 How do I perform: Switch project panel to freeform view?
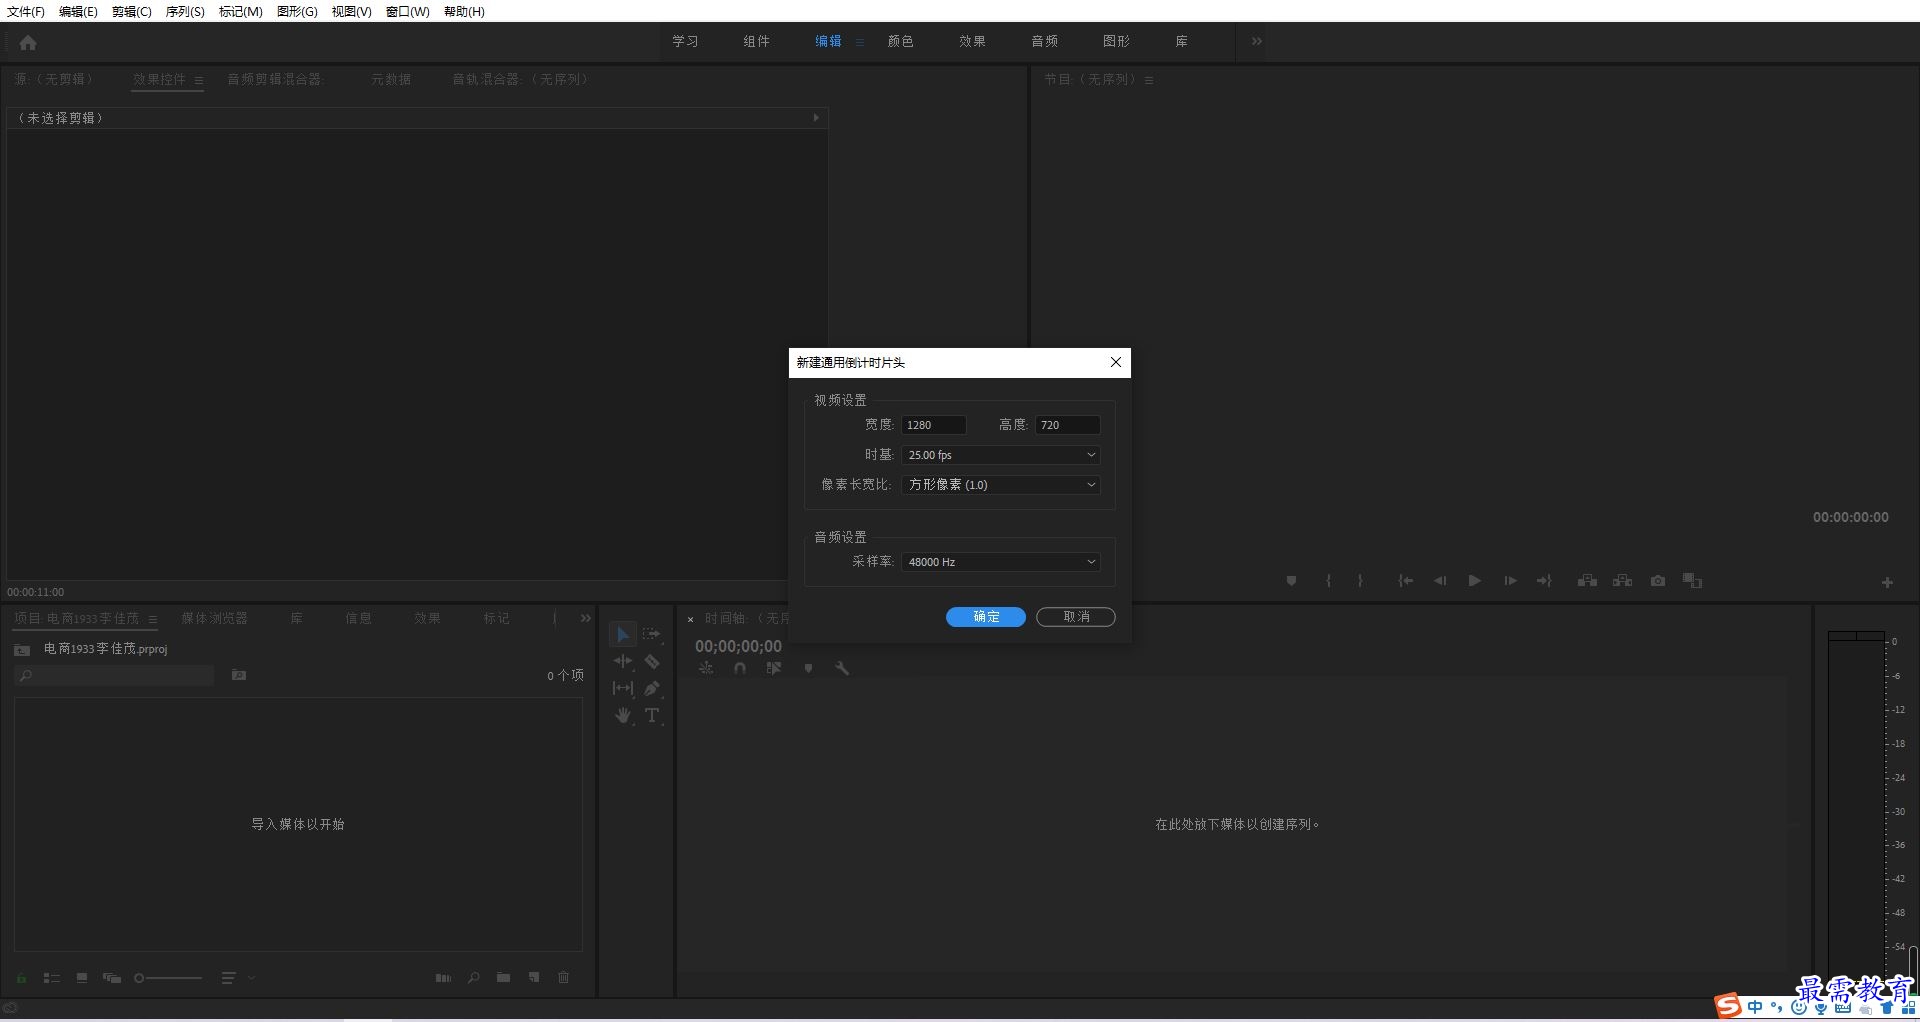112,978
